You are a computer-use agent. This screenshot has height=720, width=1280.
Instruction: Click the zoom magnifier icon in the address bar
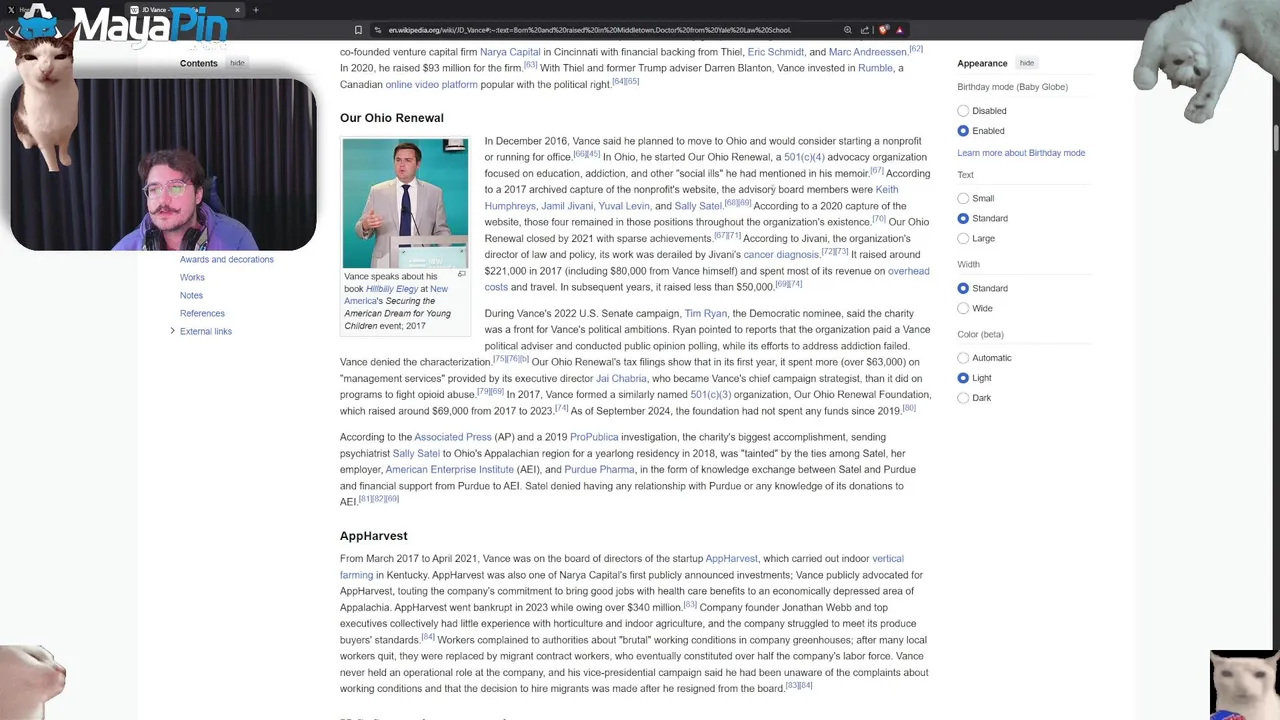(848, 30)
